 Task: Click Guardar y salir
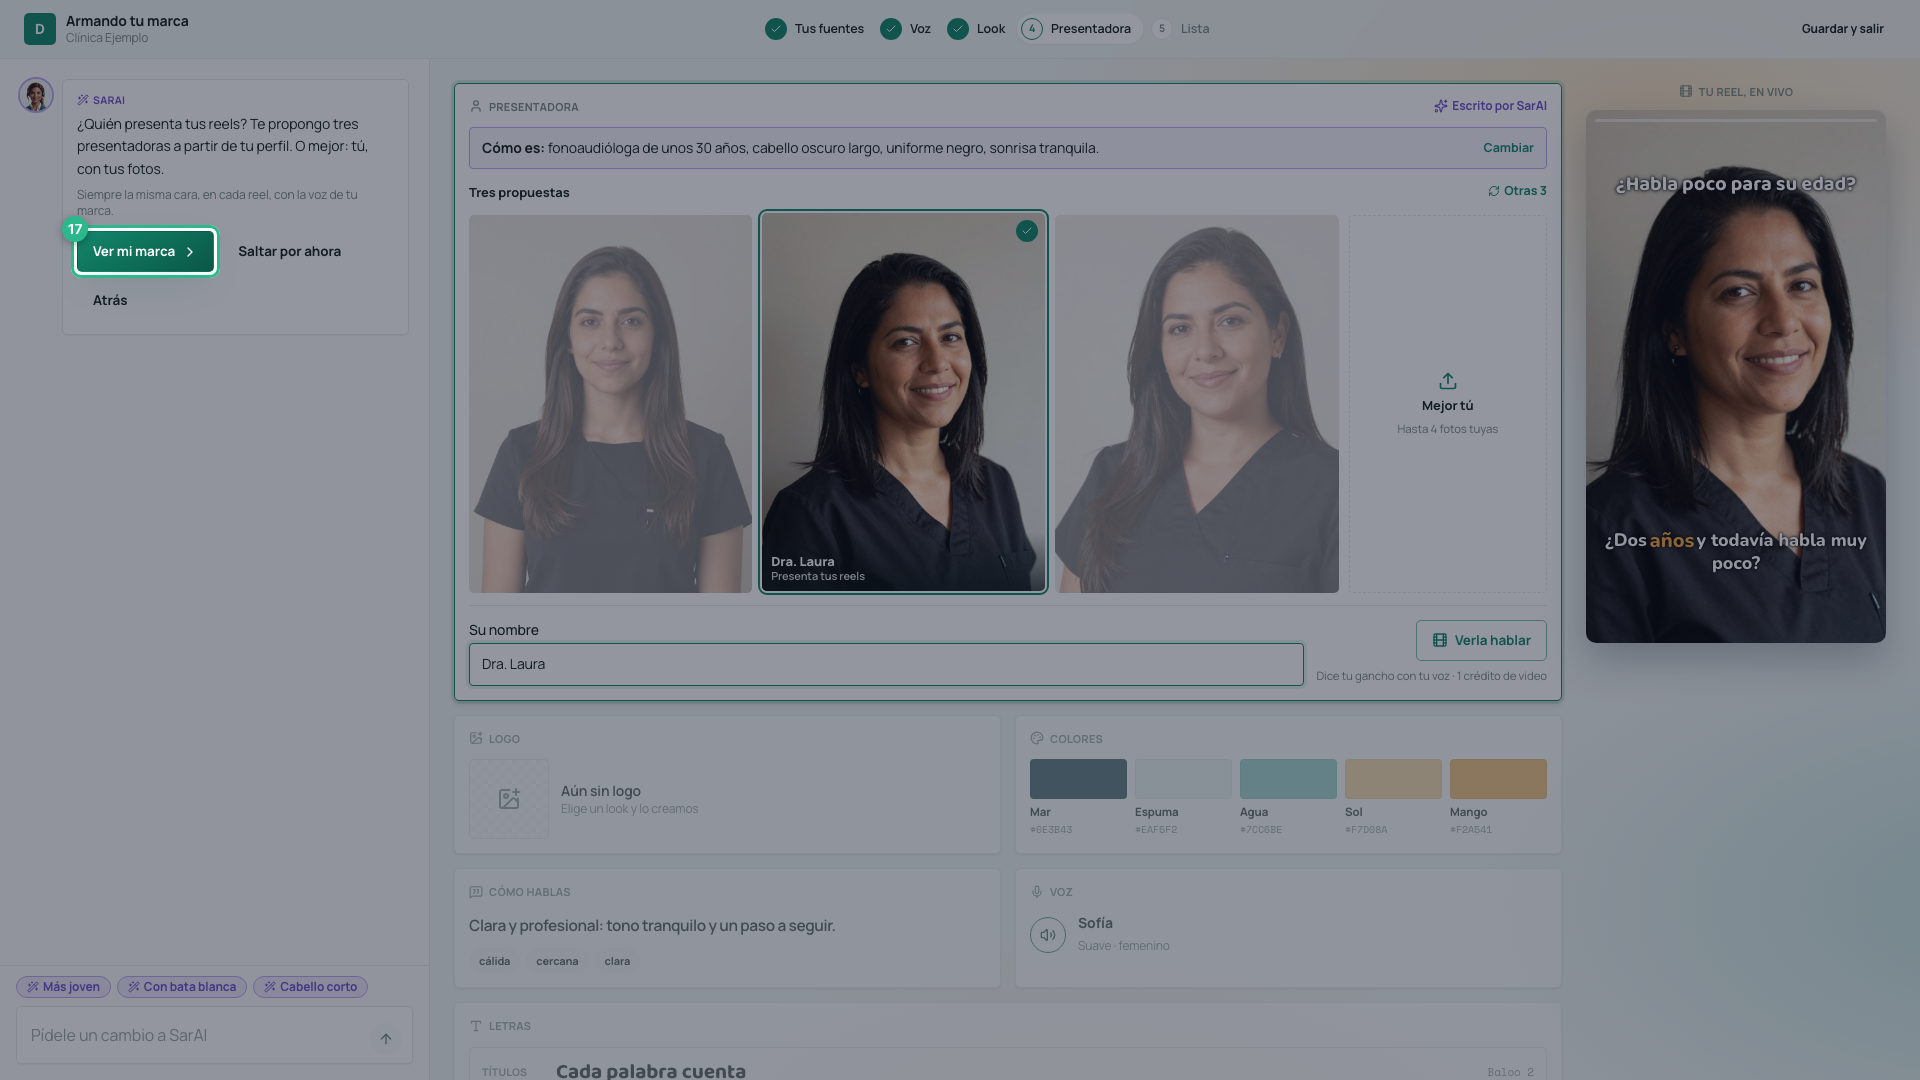click(x=1842, y=29)
